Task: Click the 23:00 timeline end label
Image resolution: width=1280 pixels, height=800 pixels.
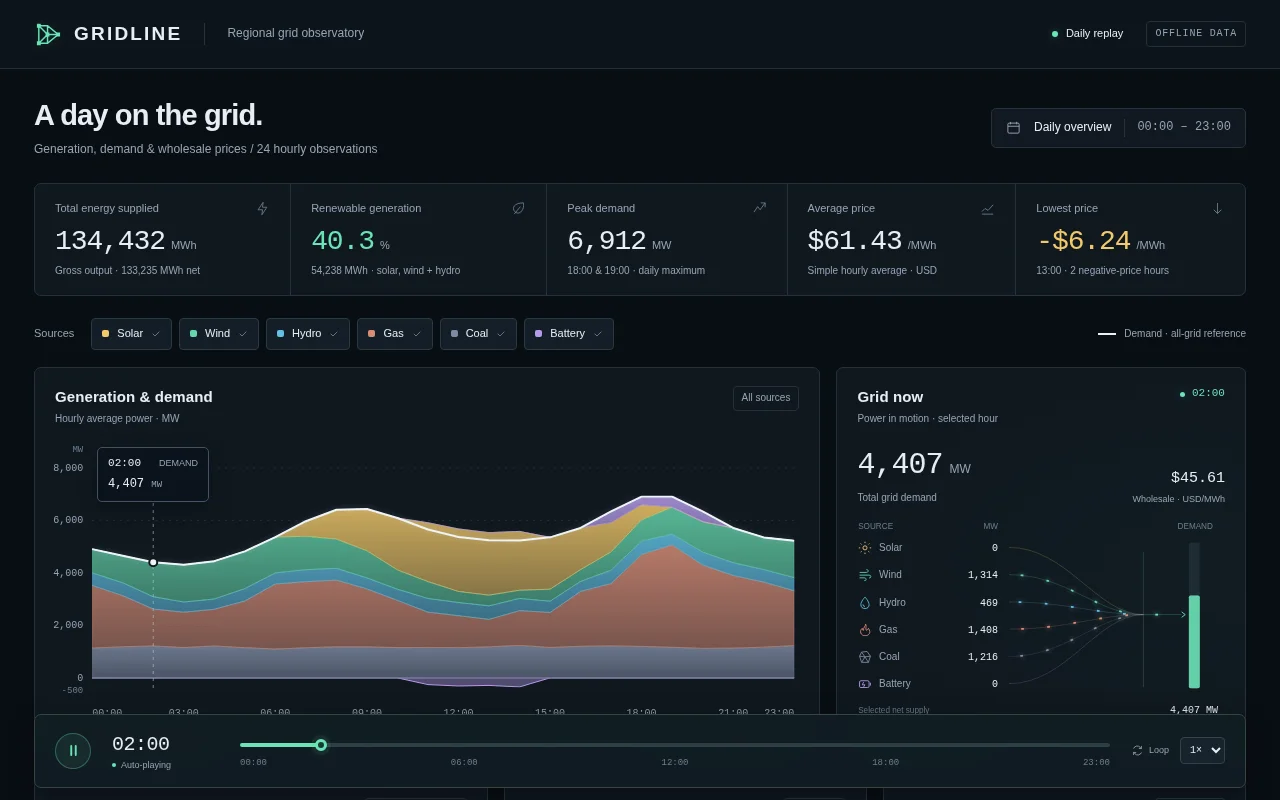Action: [1096, 763]
